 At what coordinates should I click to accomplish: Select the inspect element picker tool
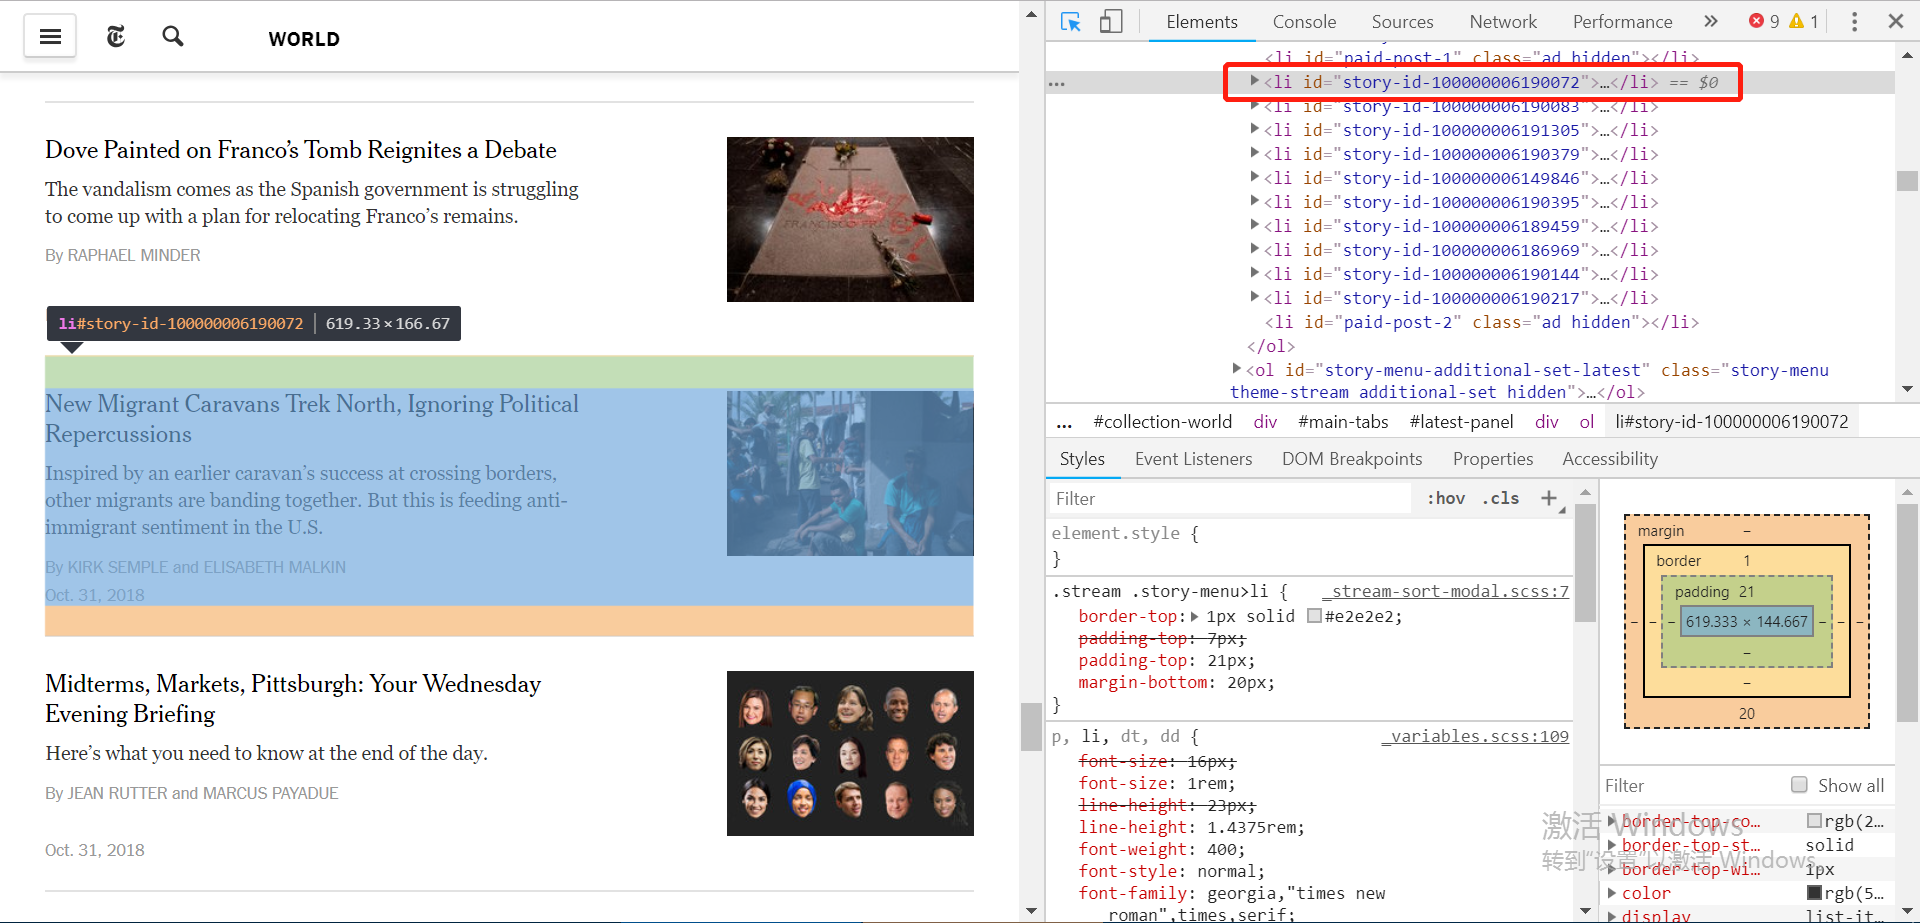[x=1070, y=21]
